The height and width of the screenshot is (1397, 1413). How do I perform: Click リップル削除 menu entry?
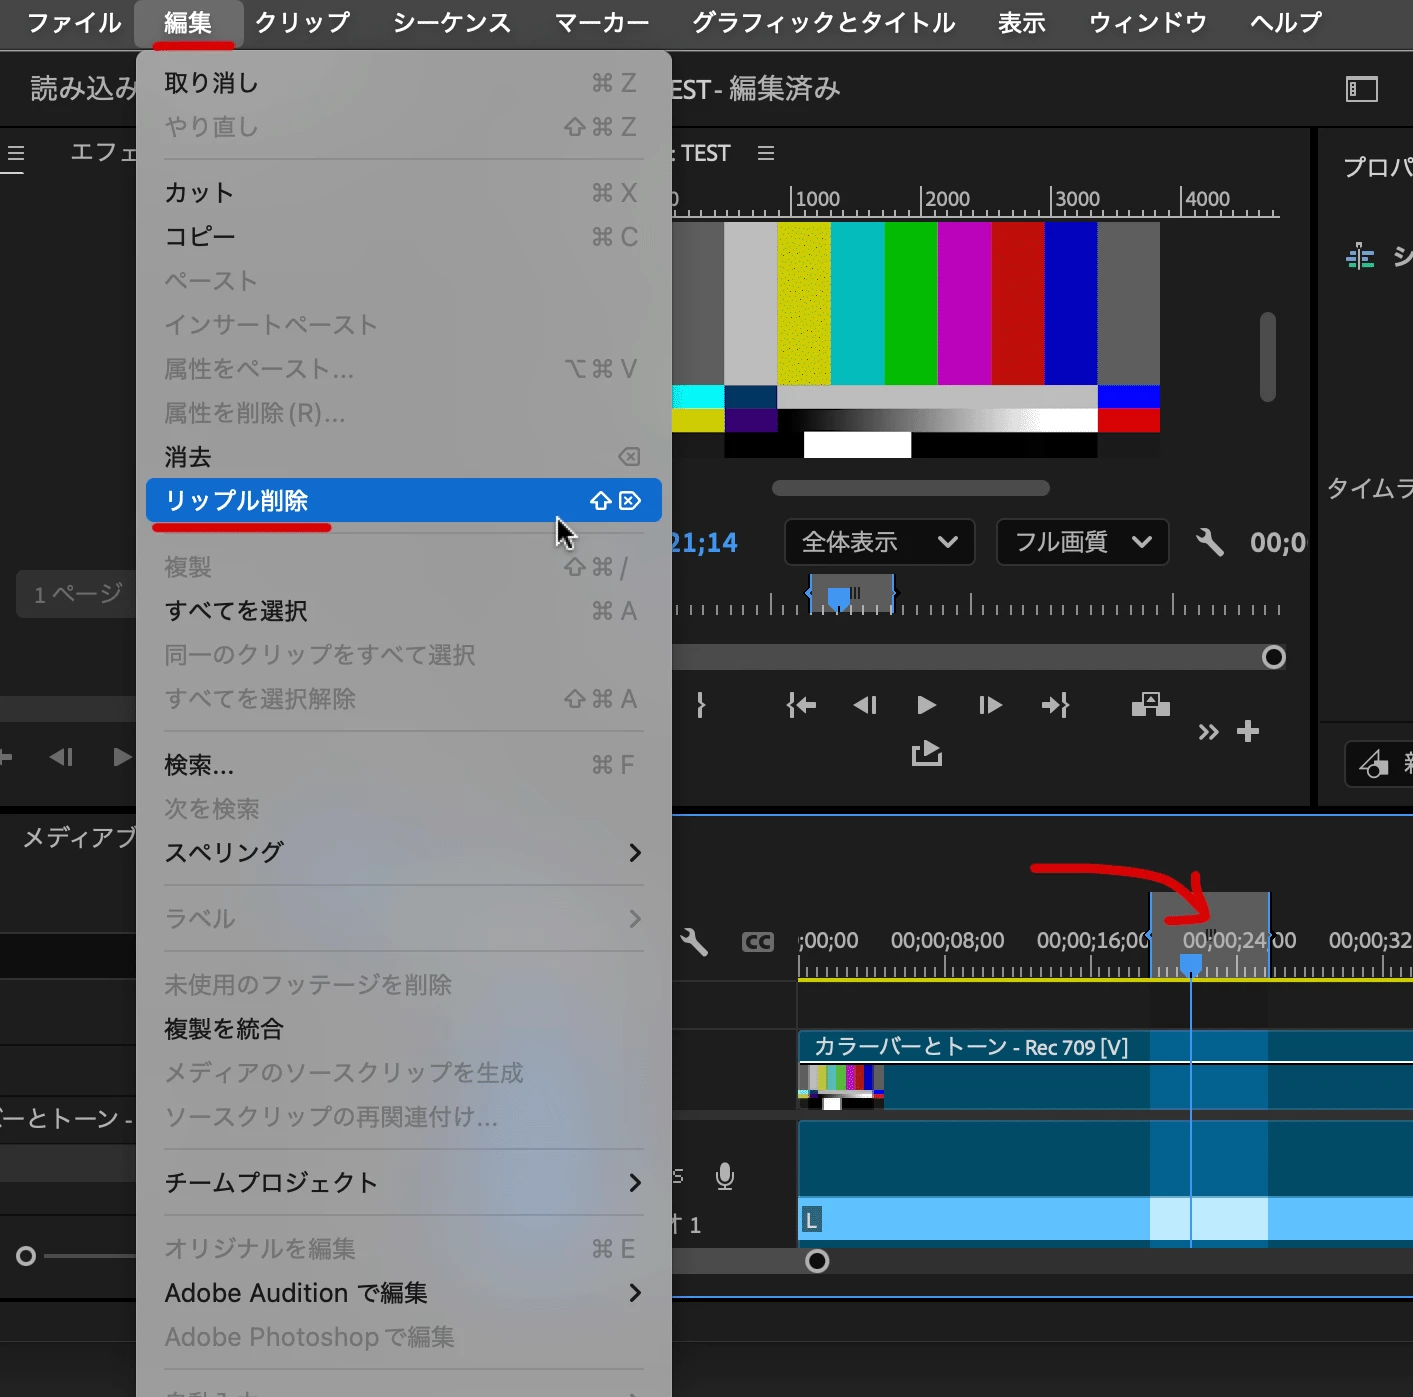(x=403, y=500)
